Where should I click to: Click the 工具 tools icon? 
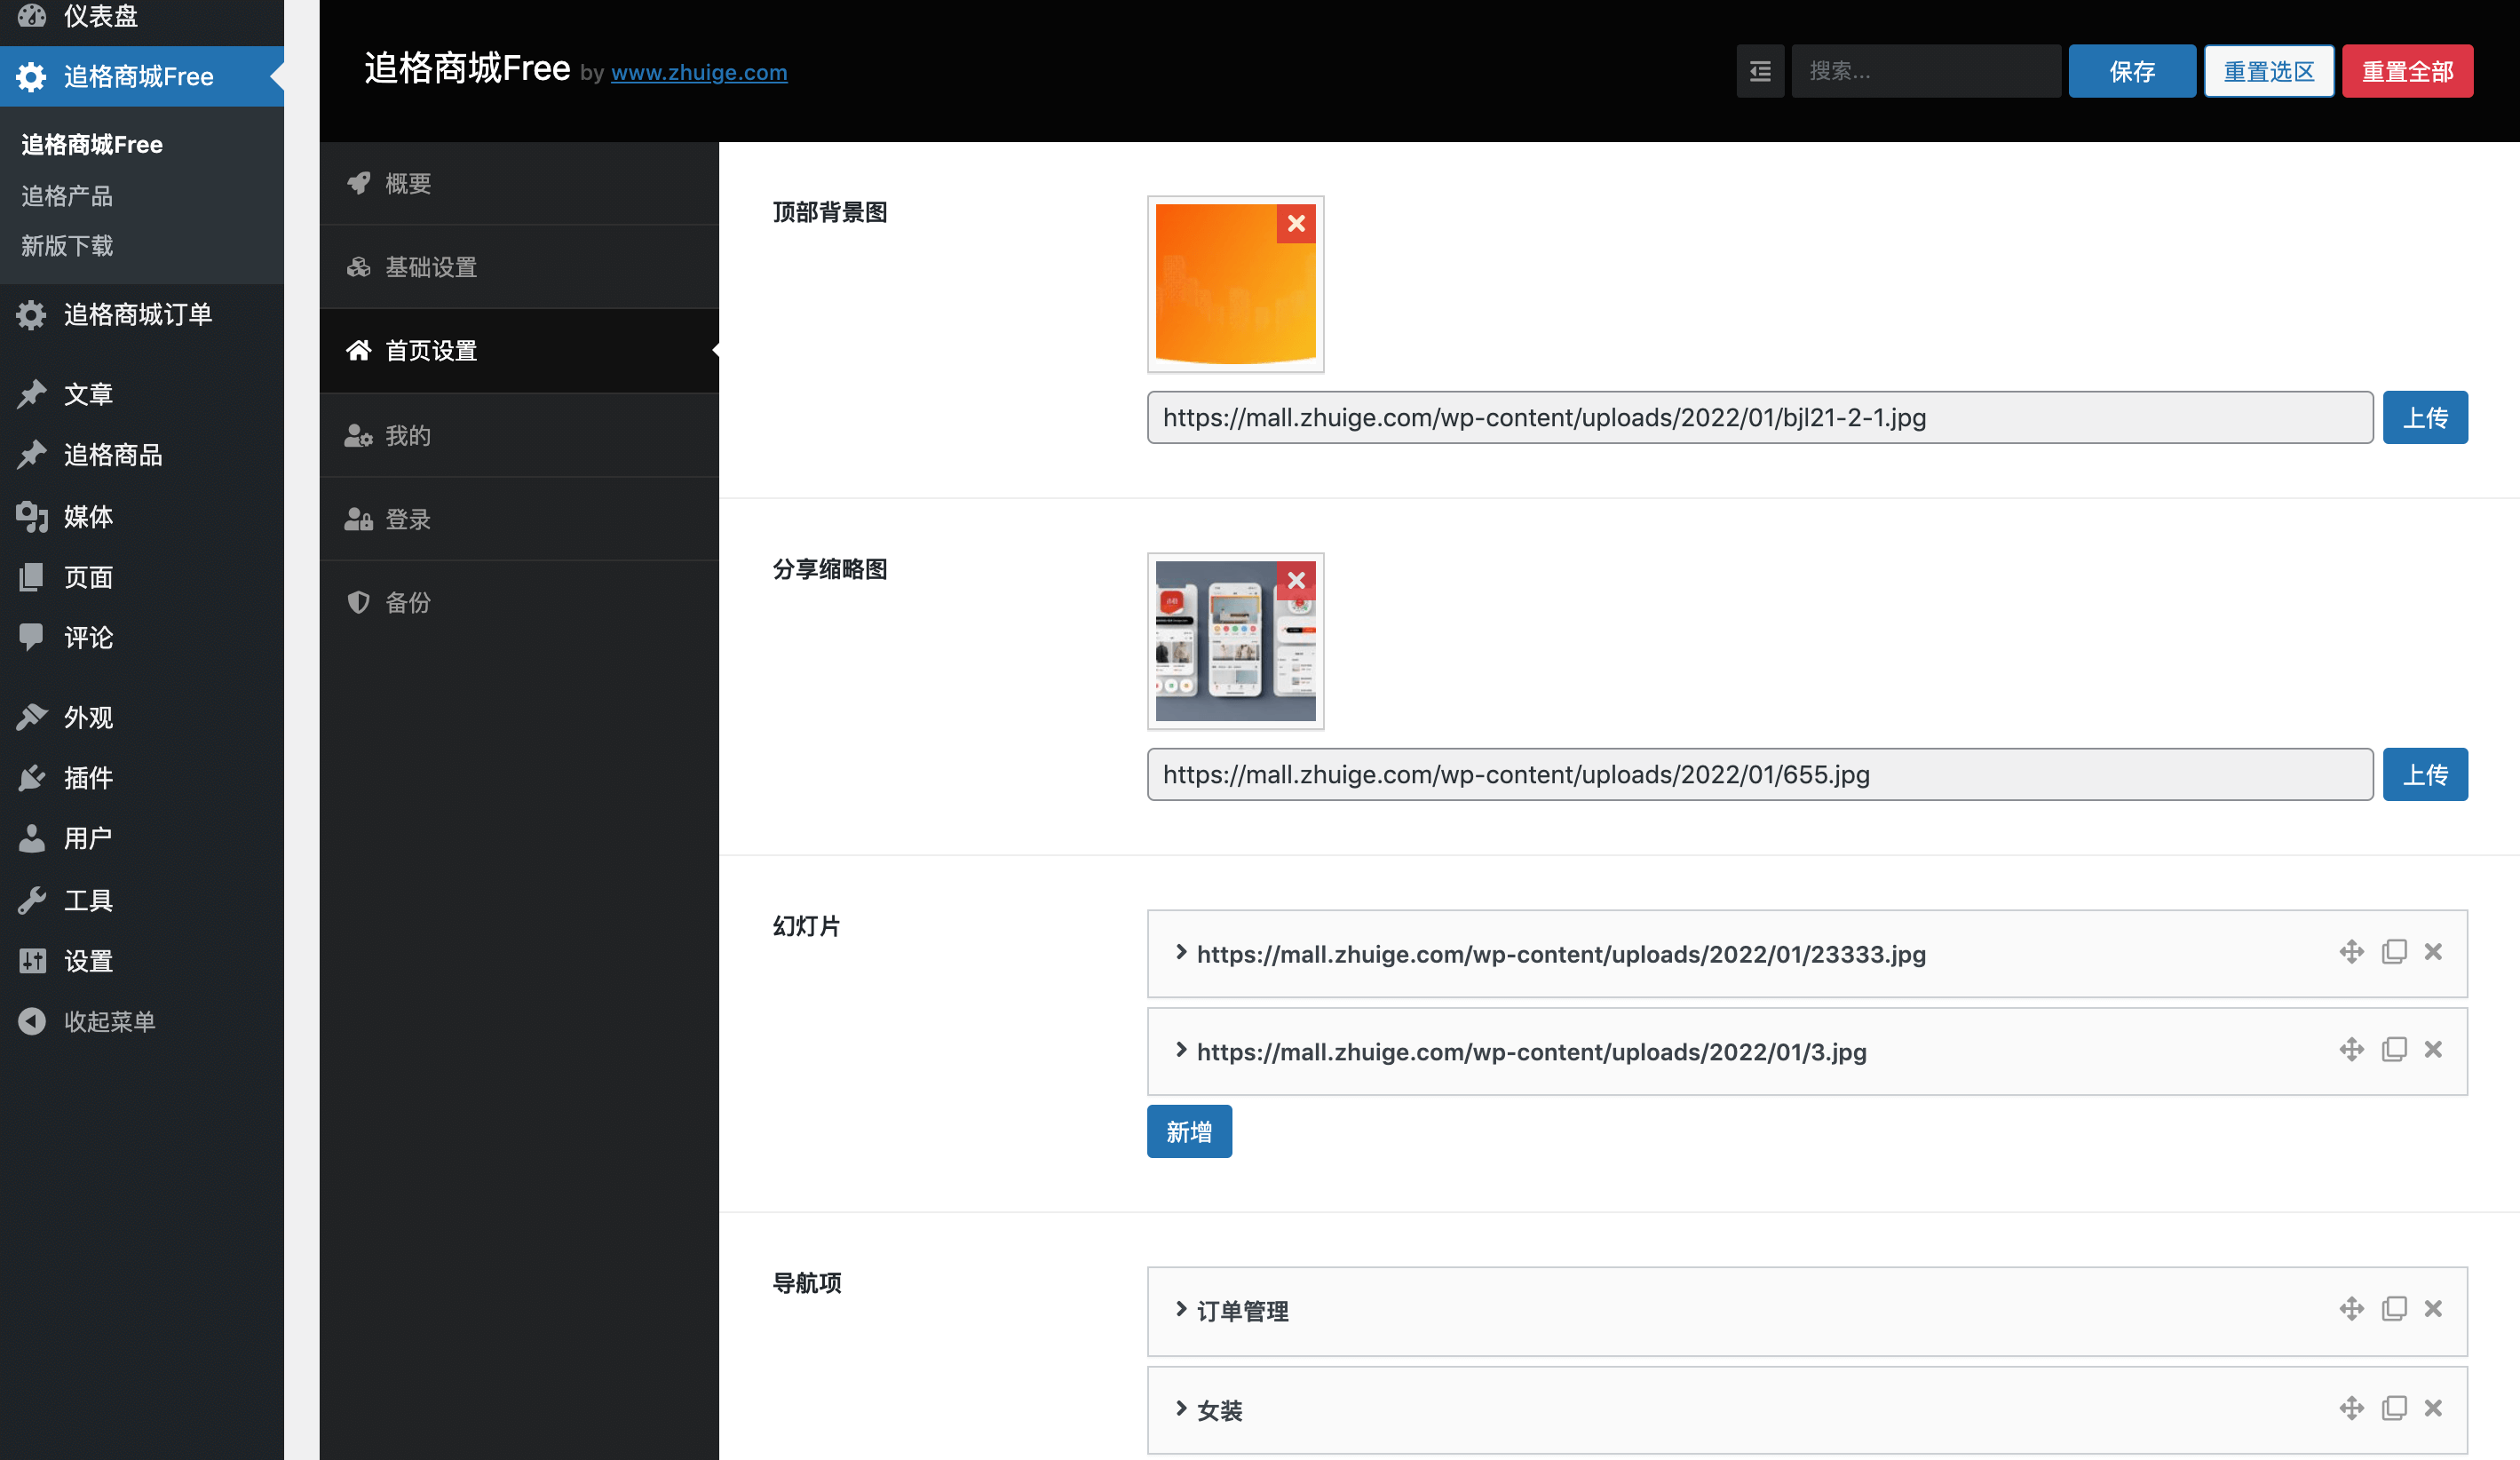coord(31,899)
